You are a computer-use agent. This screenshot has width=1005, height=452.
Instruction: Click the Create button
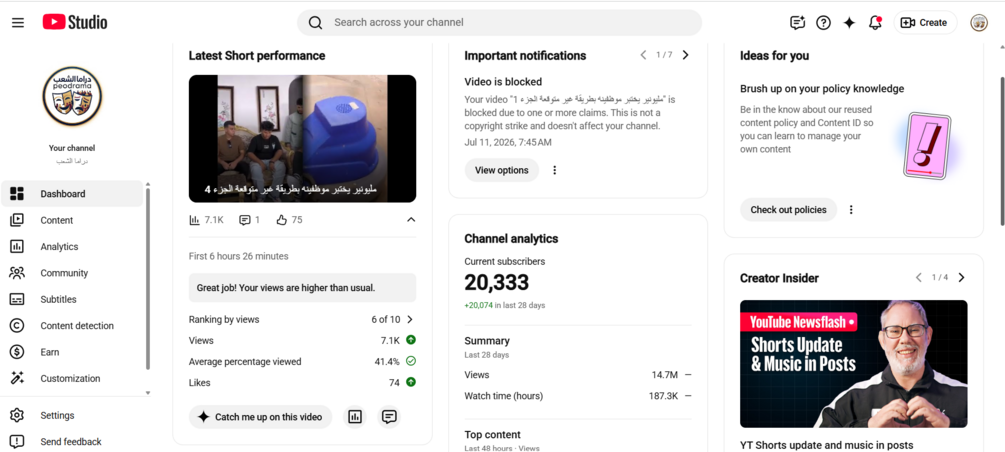925,22
